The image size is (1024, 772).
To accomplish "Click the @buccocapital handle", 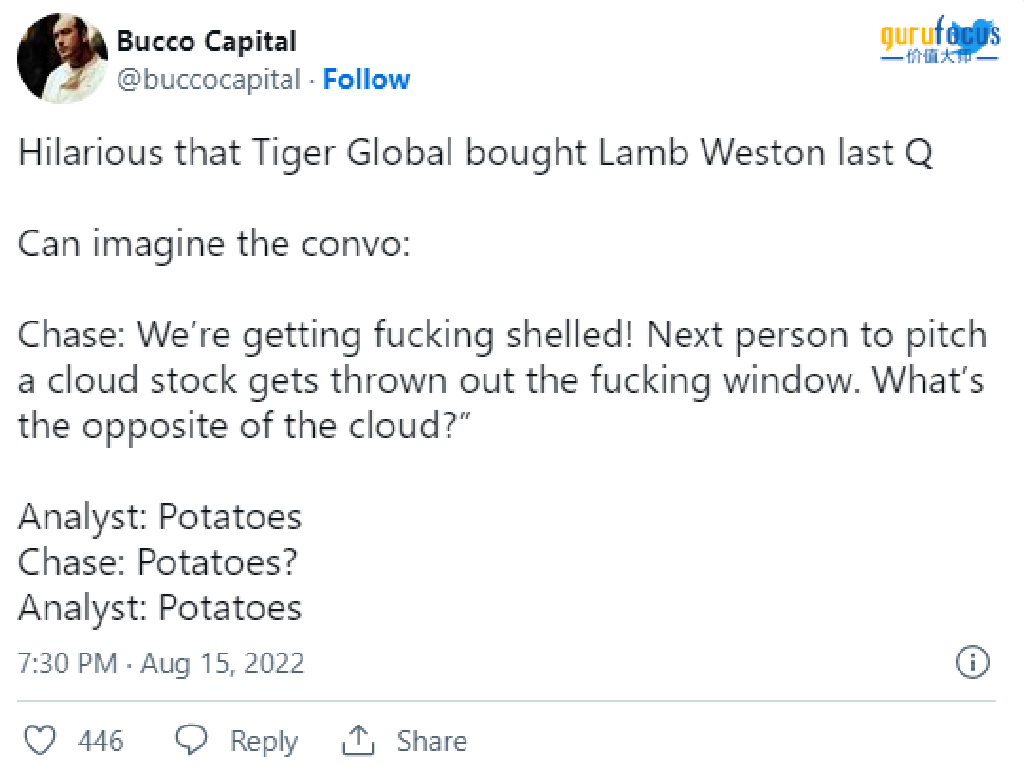I will [x=208, y=80].
